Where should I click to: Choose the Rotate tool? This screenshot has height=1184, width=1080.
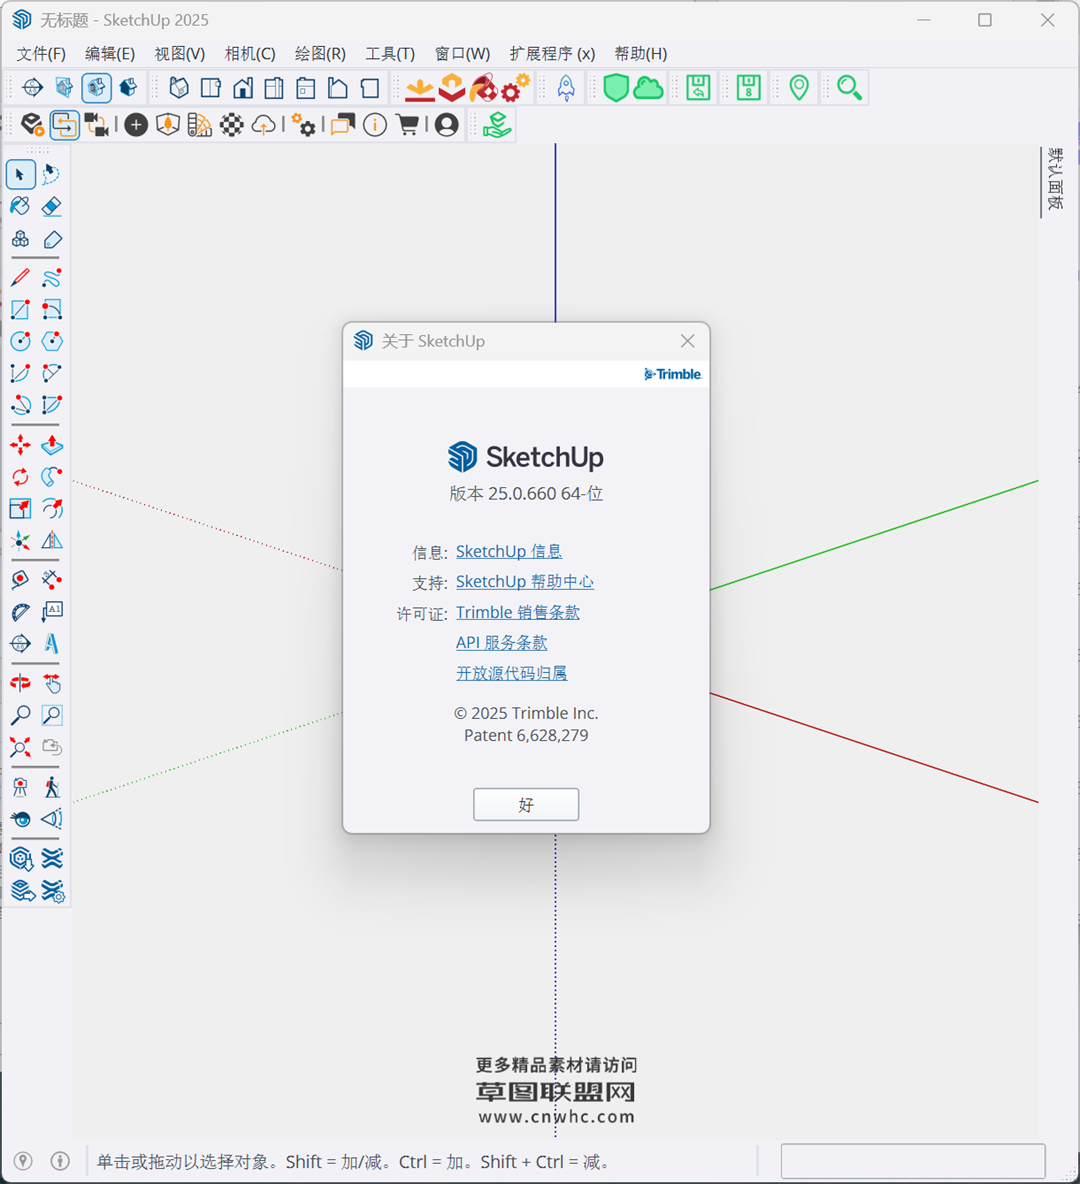(x=20, y=476)
